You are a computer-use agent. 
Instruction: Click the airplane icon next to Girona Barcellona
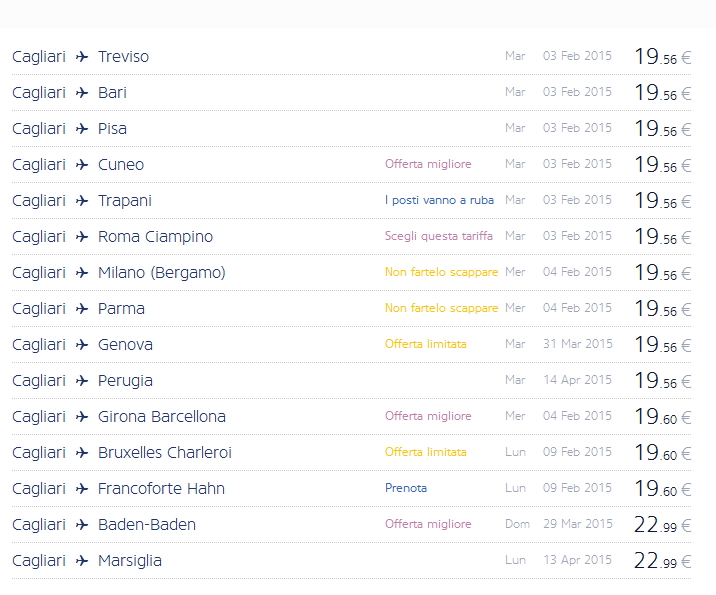82,417
